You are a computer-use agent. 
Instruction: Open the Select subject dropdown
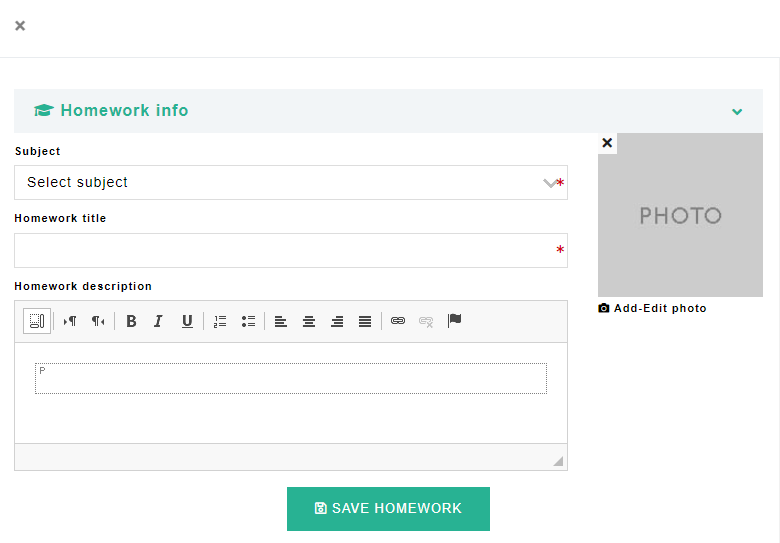[290, 183]
